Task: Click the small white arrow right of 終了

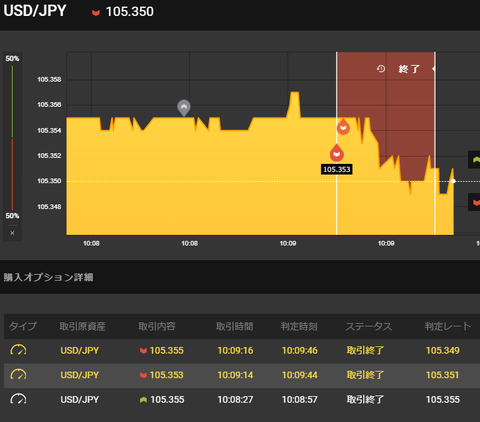Action: coord(433,69)
